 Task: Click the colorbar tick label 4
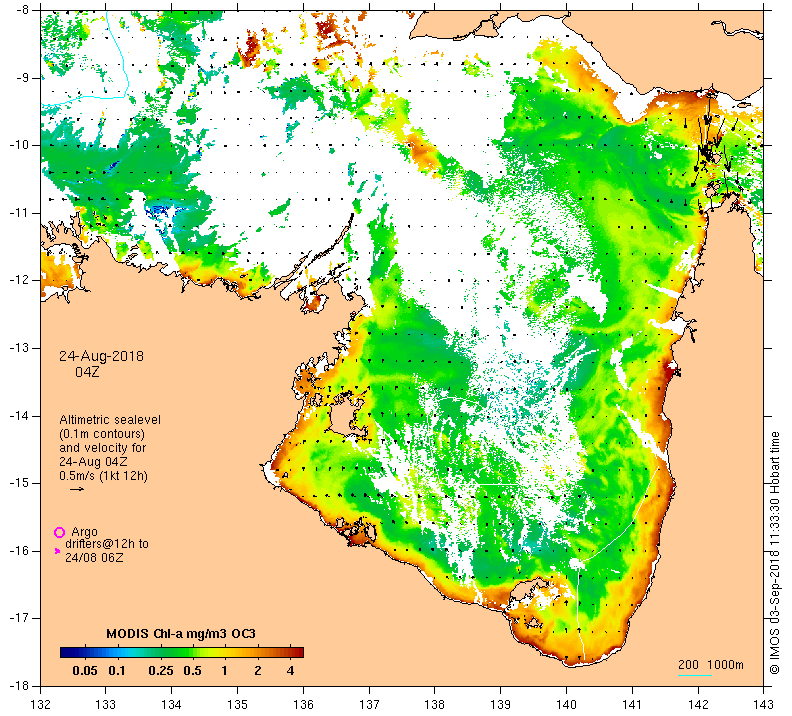(x=290, y=671)
